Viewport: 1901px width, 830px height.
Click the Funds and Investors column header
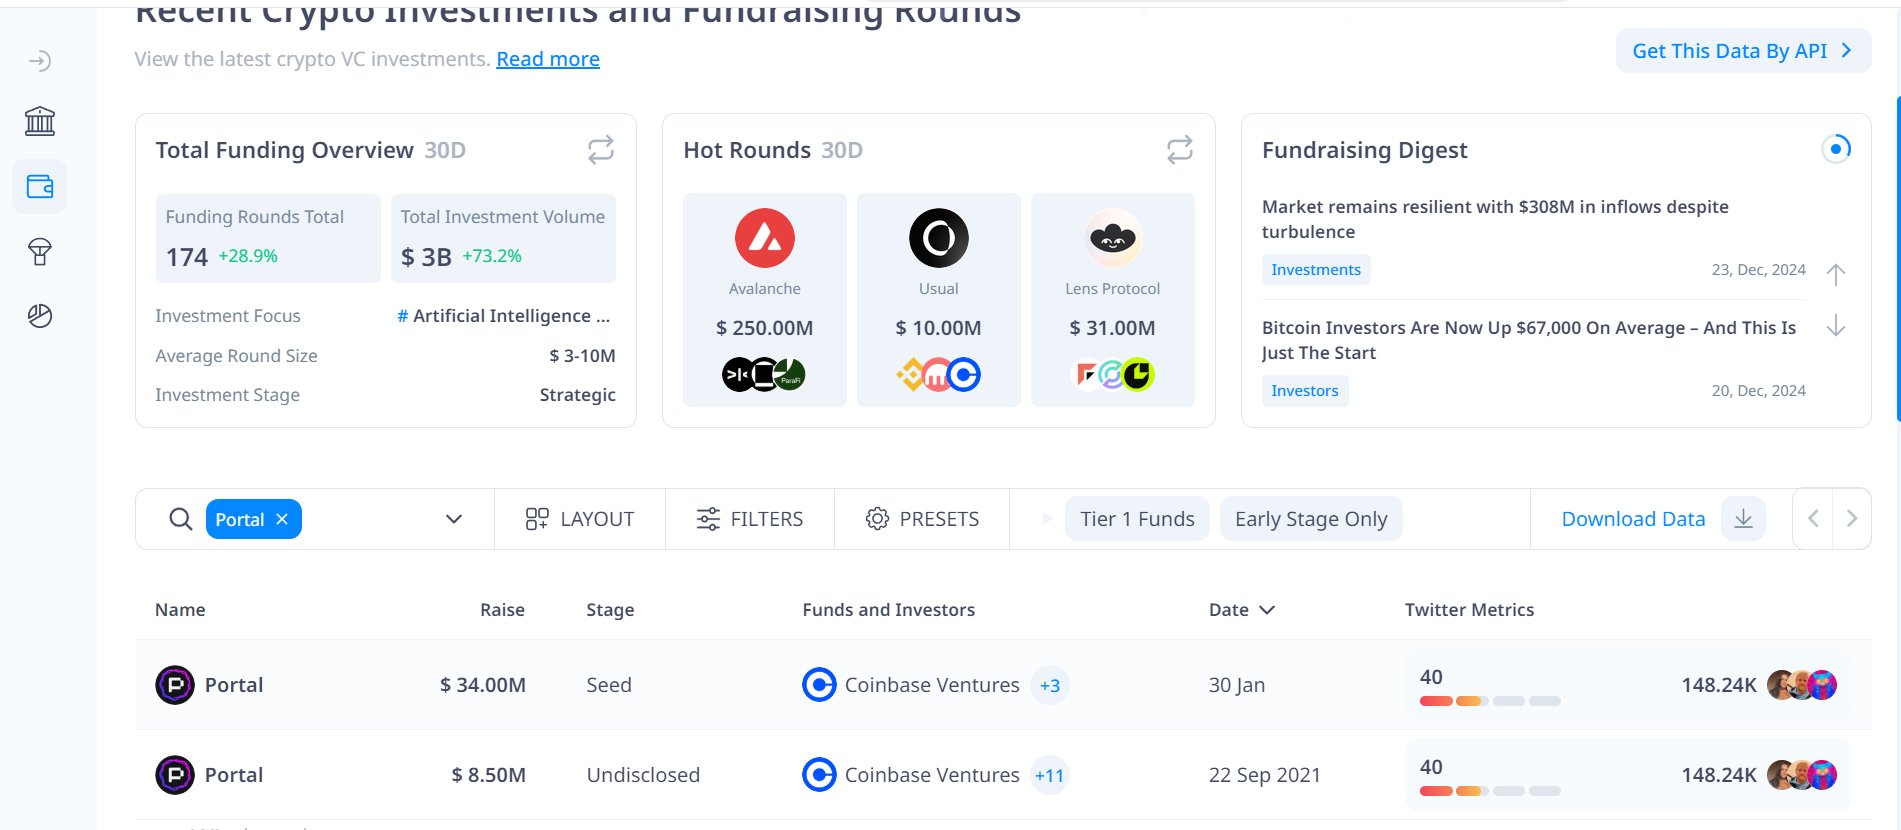tap(888, 610)
